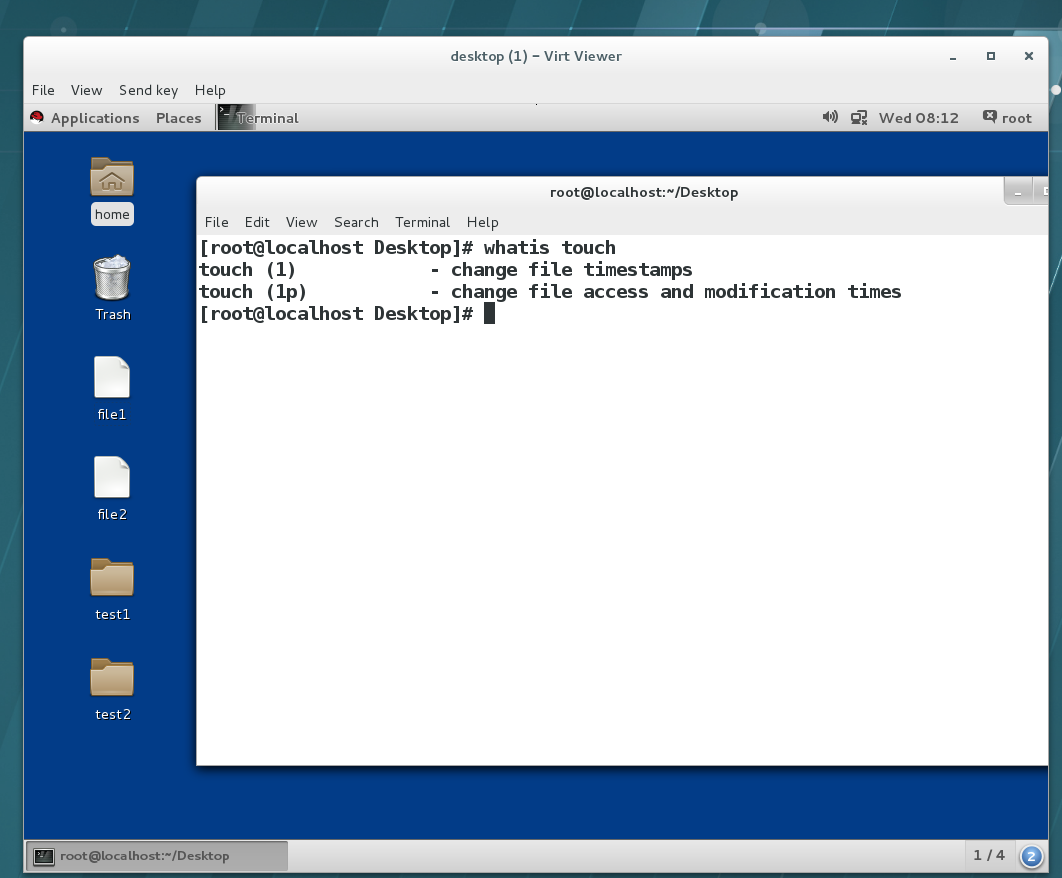
Task: Open Virt Viewer View menu
Action: tap(86, 90)
